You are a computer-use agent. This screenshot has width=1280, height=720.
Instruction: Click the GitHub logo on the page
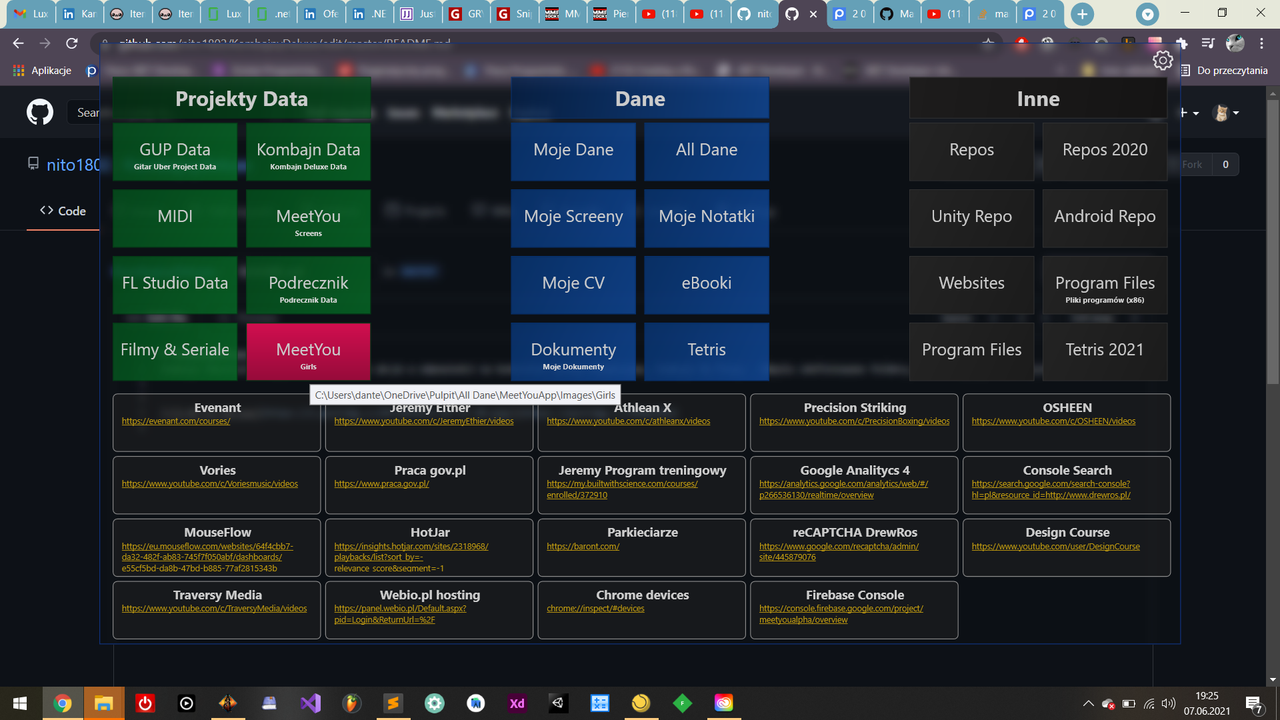[x=39, y=111]
